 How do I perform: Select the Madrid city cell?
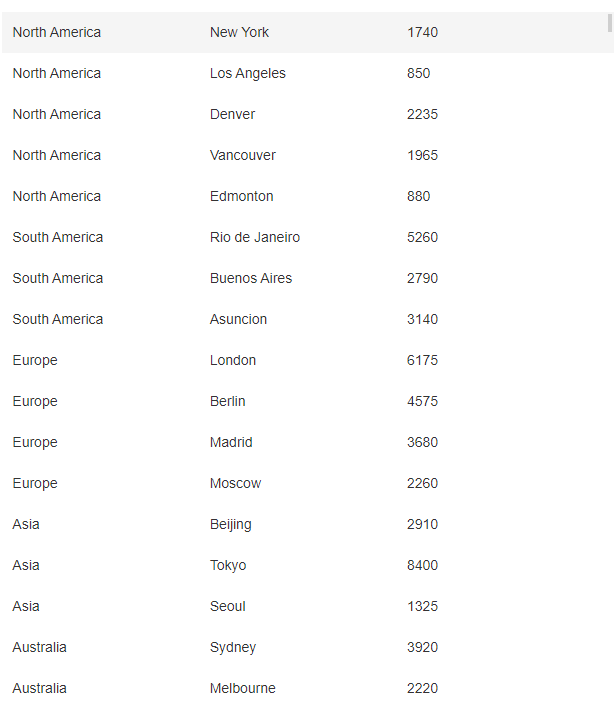tap(231, 442)
